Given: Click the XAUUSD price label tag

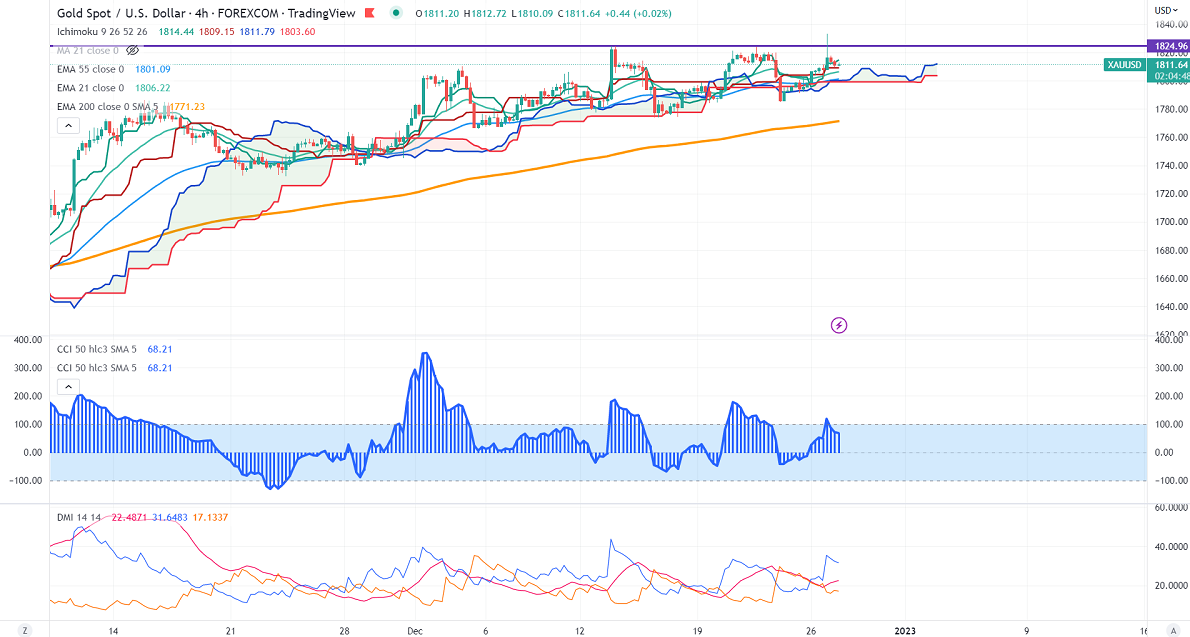Looking at the screenshot, I should 1125,64.
